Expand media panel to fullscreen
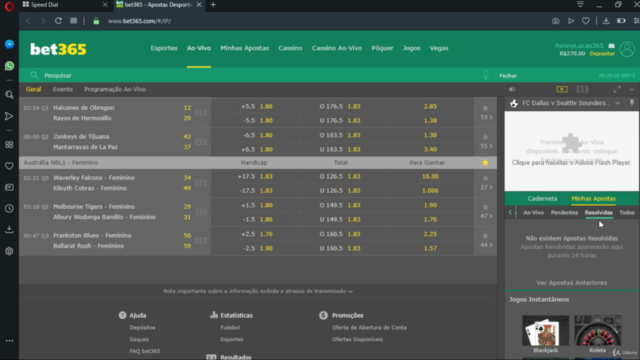The width and height of the screenshot is (640, 360). pyautogui.click(x=617, y=89)
